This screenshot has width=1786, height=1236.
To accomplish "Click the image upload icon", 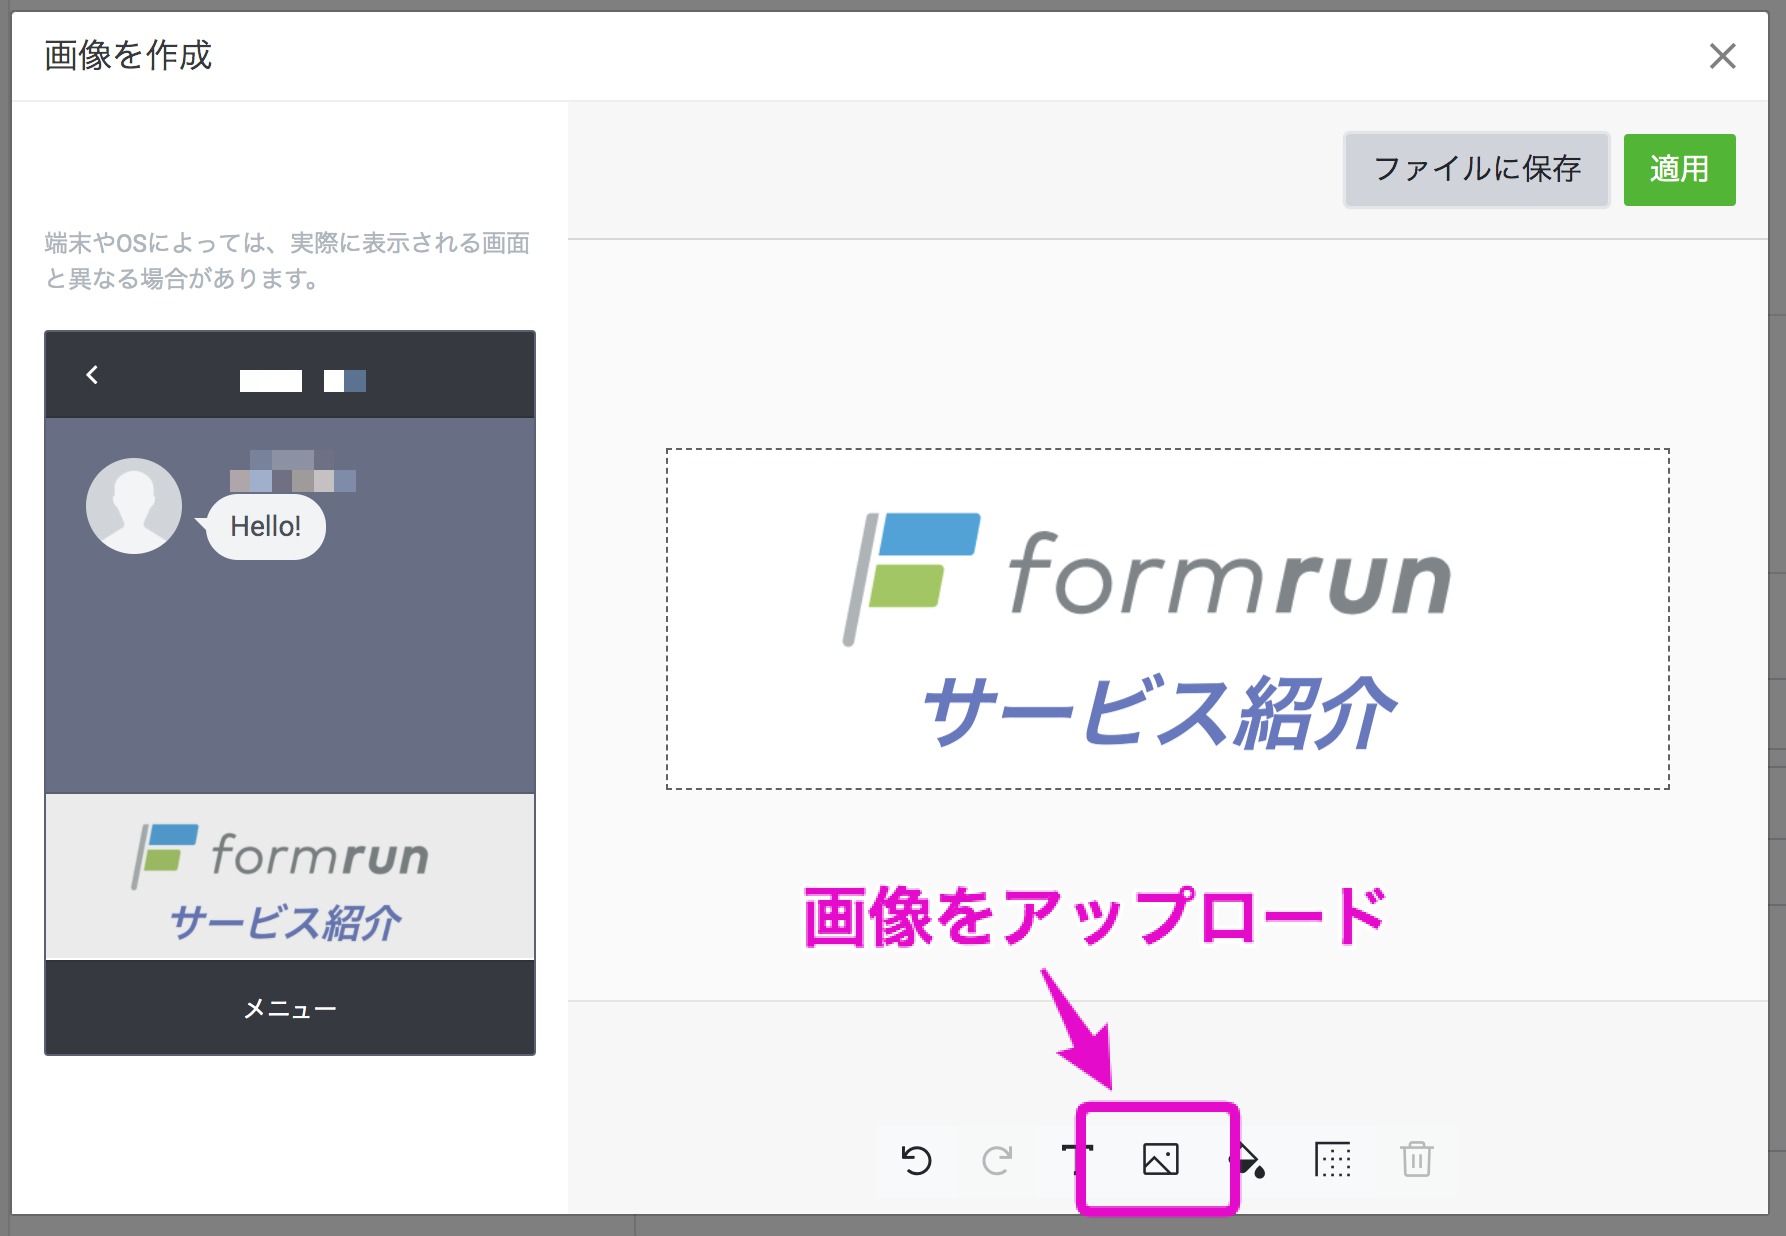I will point(1160,1159).
